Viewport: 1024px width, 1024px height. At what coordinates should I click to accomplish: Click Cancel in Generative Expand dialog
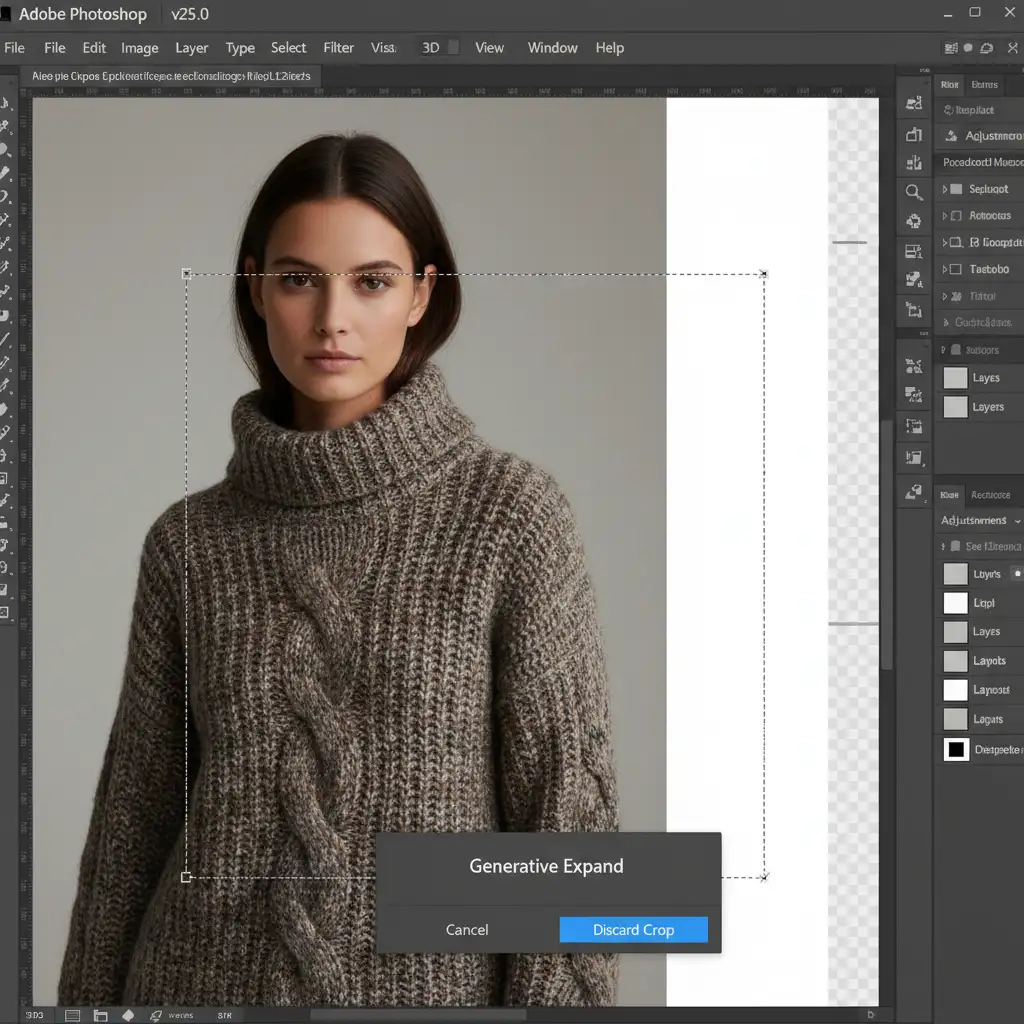pos(467,930)
